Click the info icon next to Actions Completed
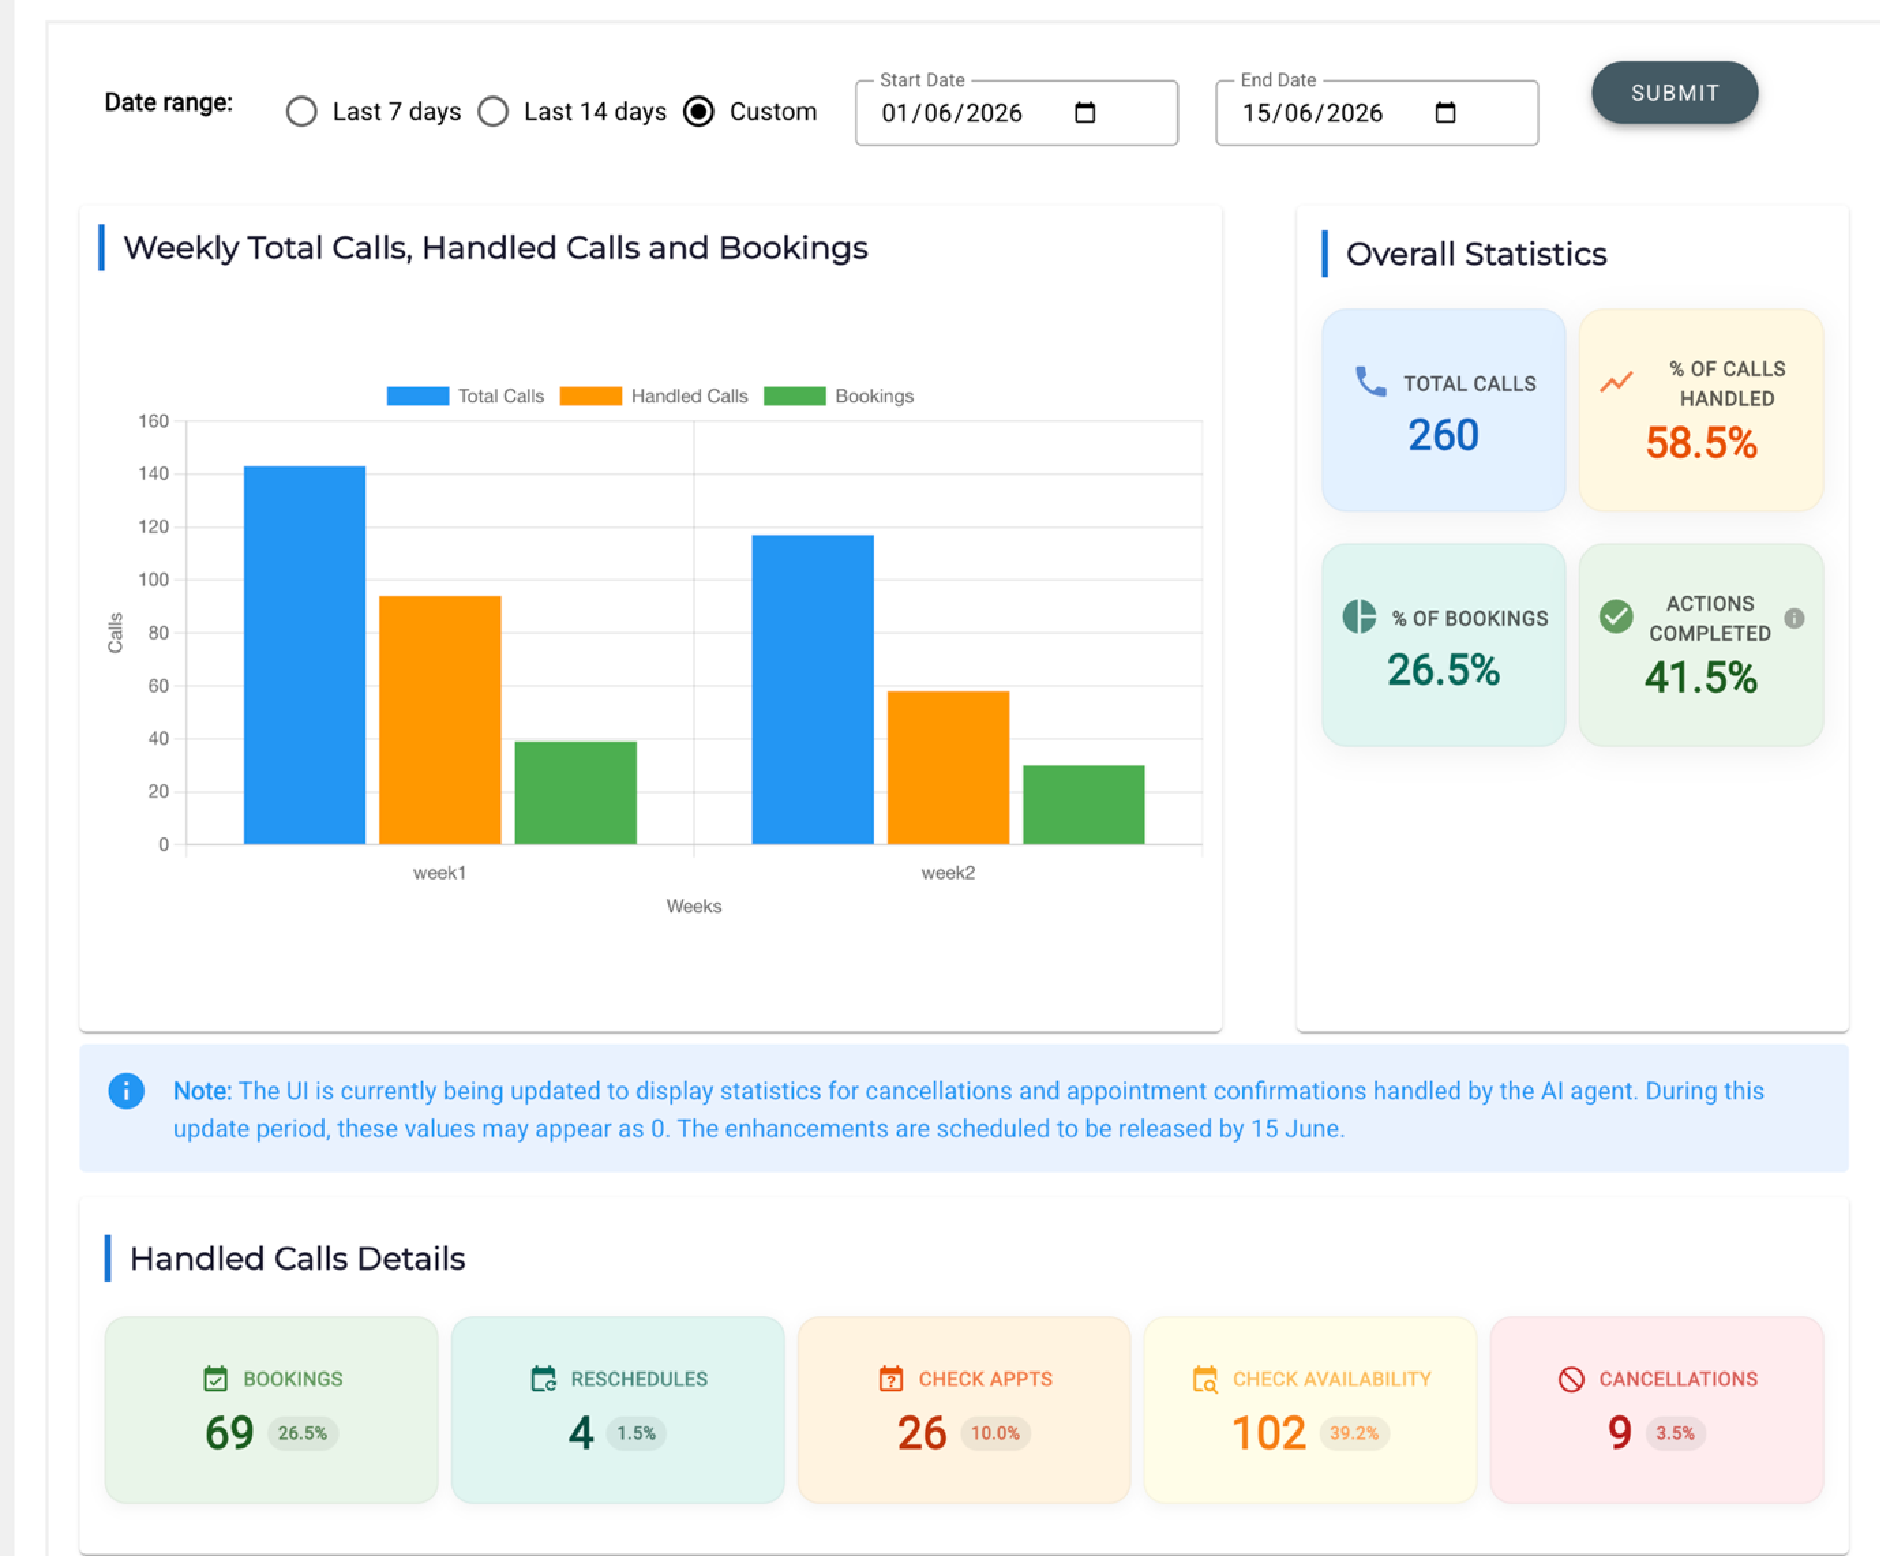The width and height of the screenshot is (1881, 1556). [x=1794, y=618]
